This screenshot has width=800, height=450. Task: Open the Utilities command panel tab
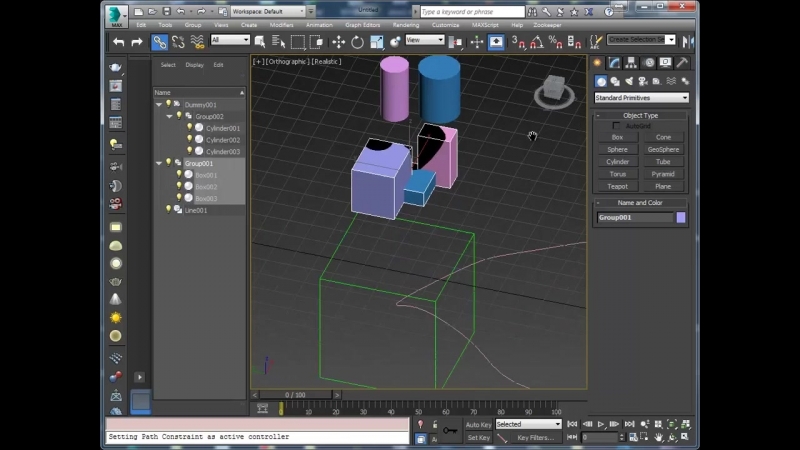click(x=682, y=63)
